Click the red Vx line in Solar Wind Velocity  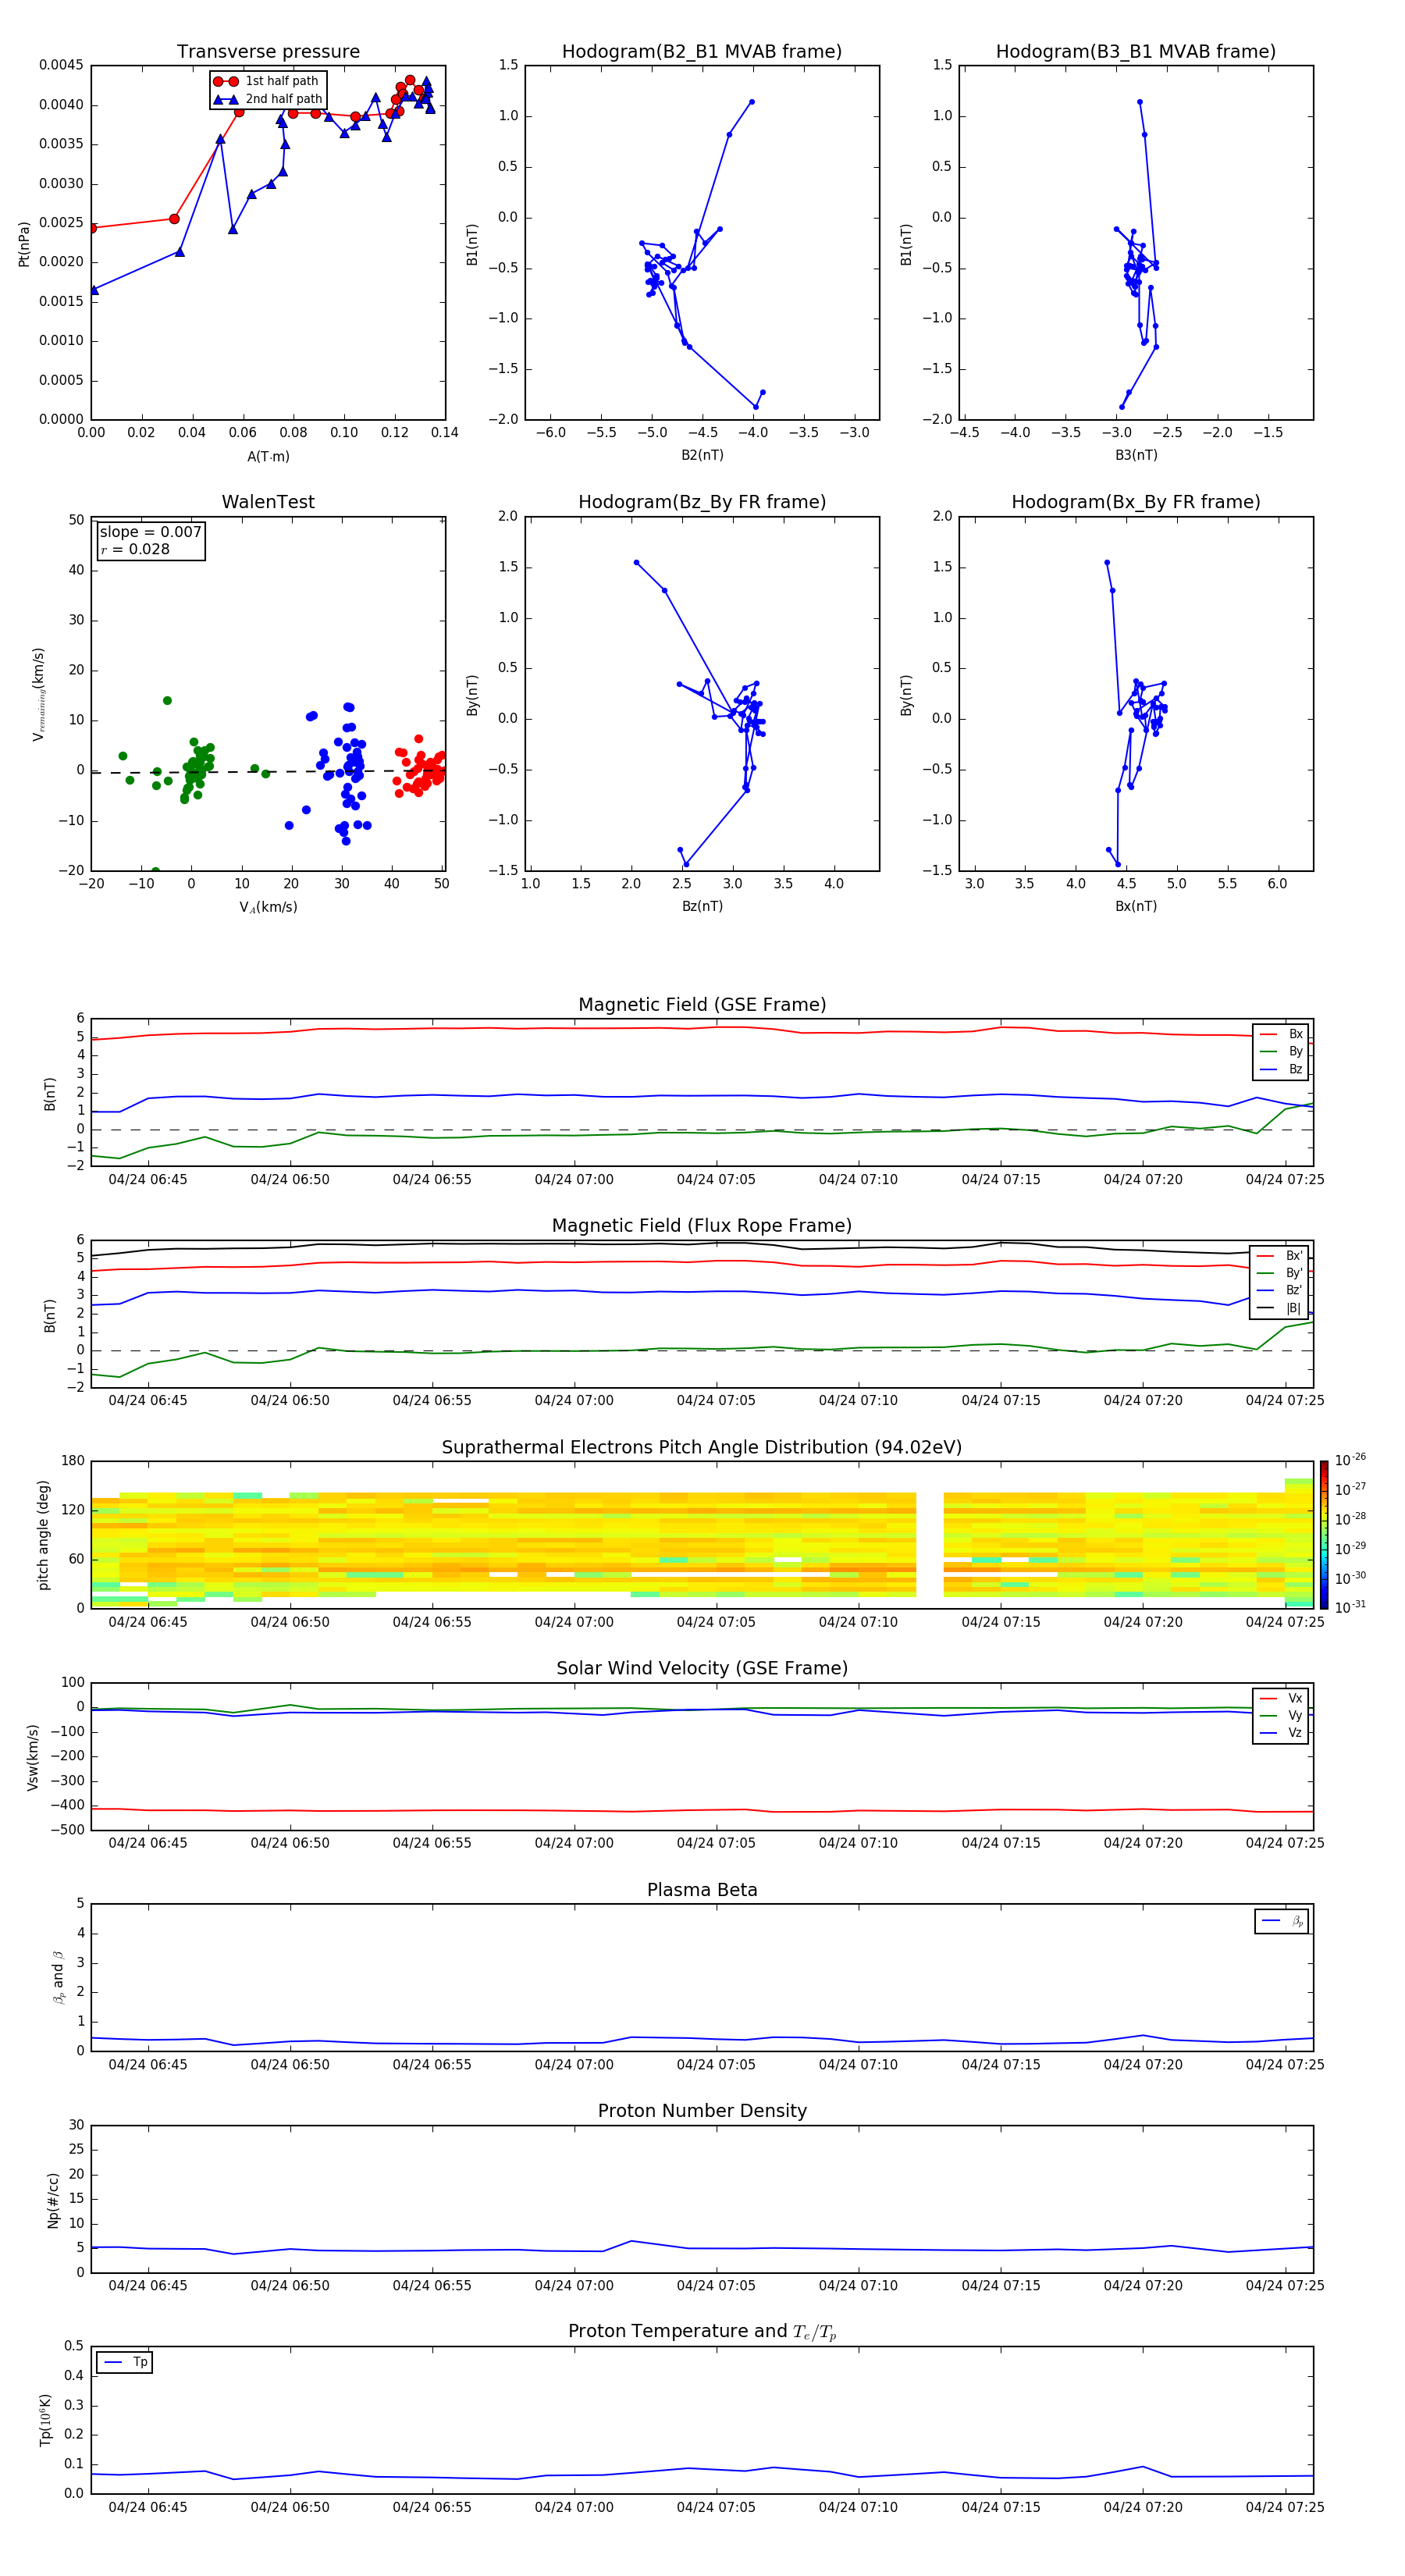pyautogui.click(x=702, y=1810)
